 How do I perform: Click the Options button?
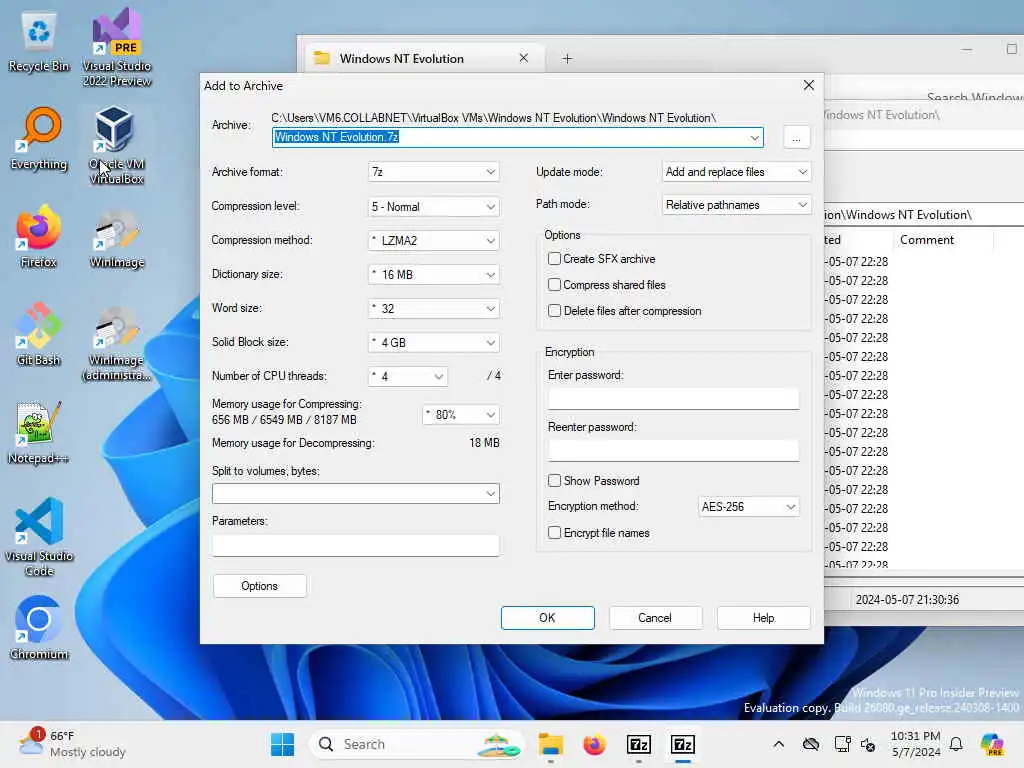[x=259, y=586]
